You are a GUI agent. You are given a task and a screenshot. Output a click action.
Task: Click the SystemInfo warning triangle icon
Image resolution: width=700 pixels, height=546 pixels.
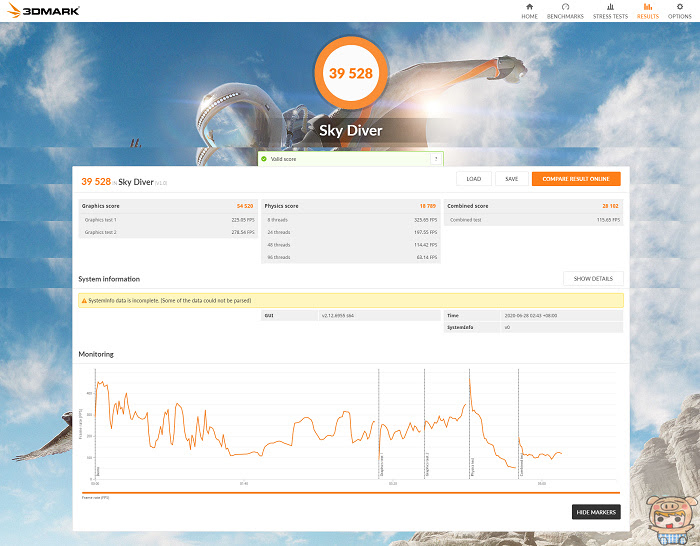coord(84,300)
